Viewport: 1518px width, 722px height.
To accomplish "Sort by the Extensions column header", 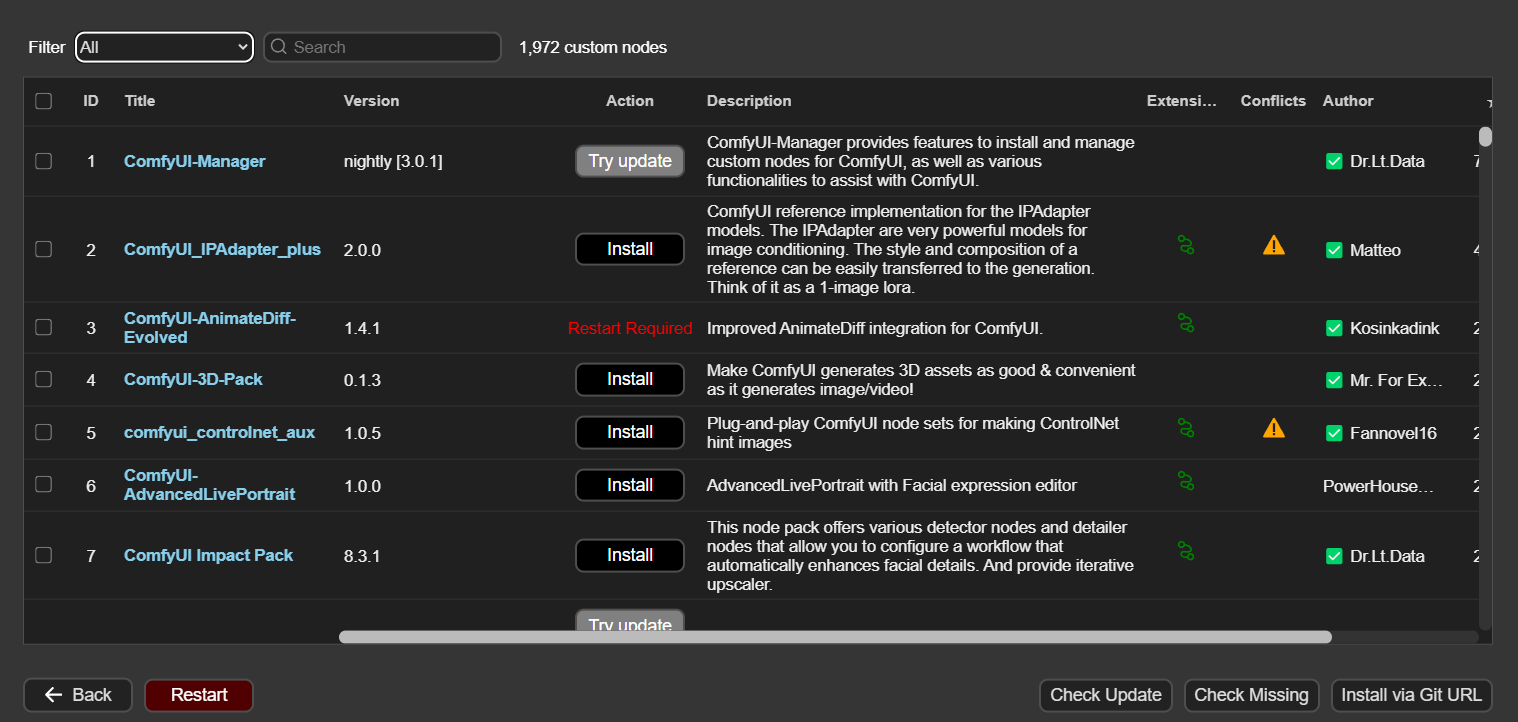I will pos(1183,101).
